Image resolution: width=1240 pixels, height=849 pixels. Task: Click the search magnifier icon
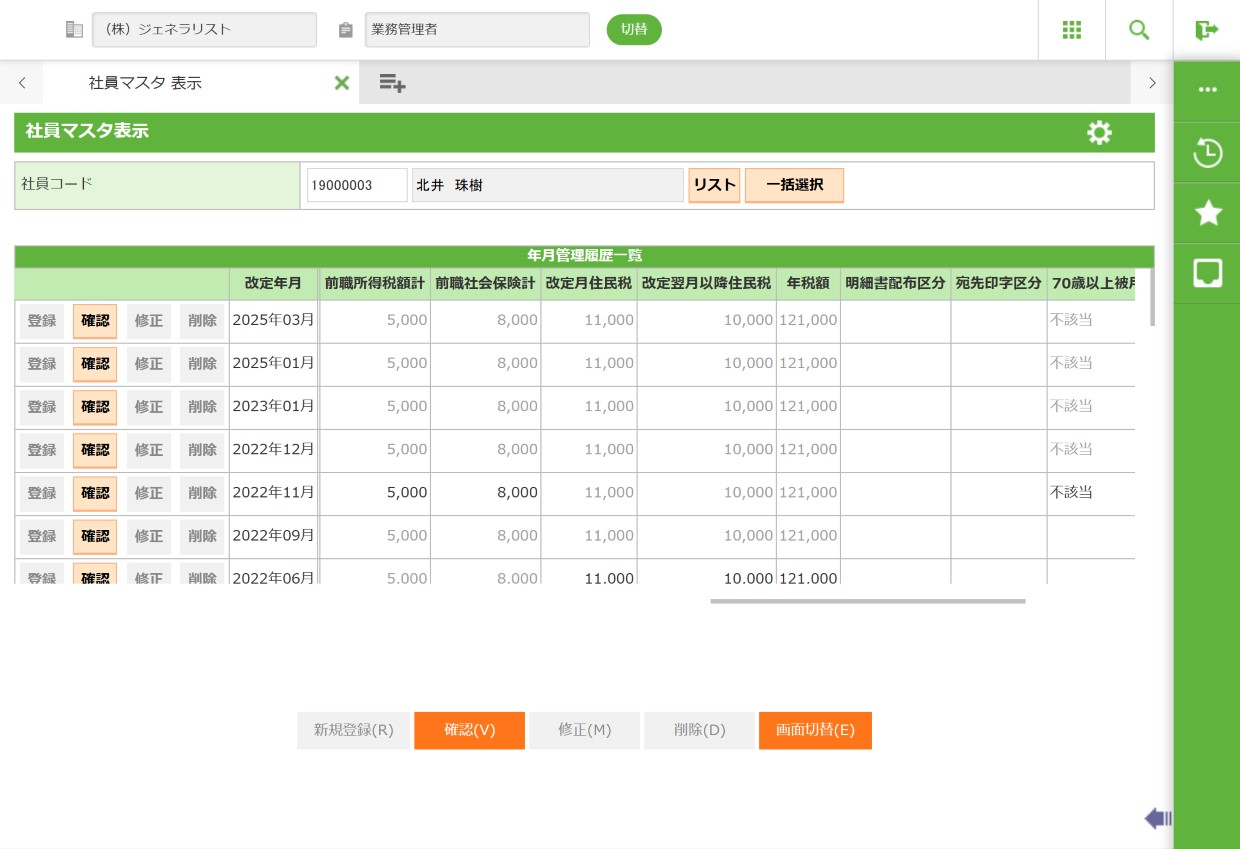tap(1139, 30)
